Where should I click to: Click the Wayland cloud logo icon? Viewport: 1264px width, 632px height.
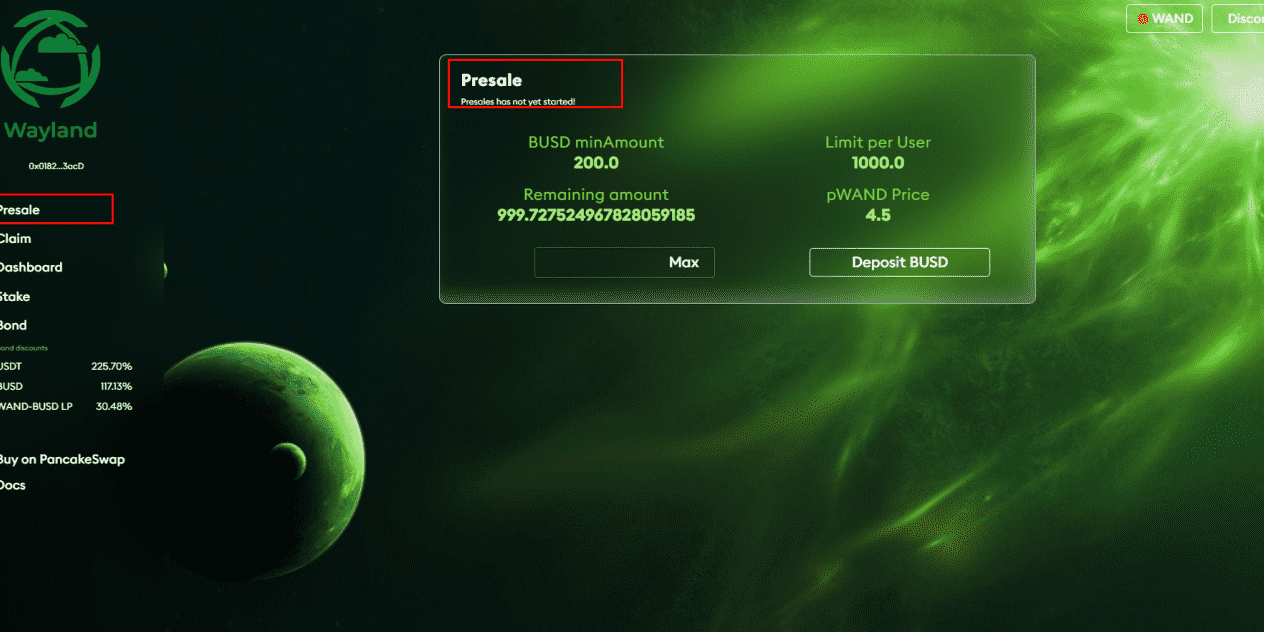pyautogui.click(x=50, y=61)
